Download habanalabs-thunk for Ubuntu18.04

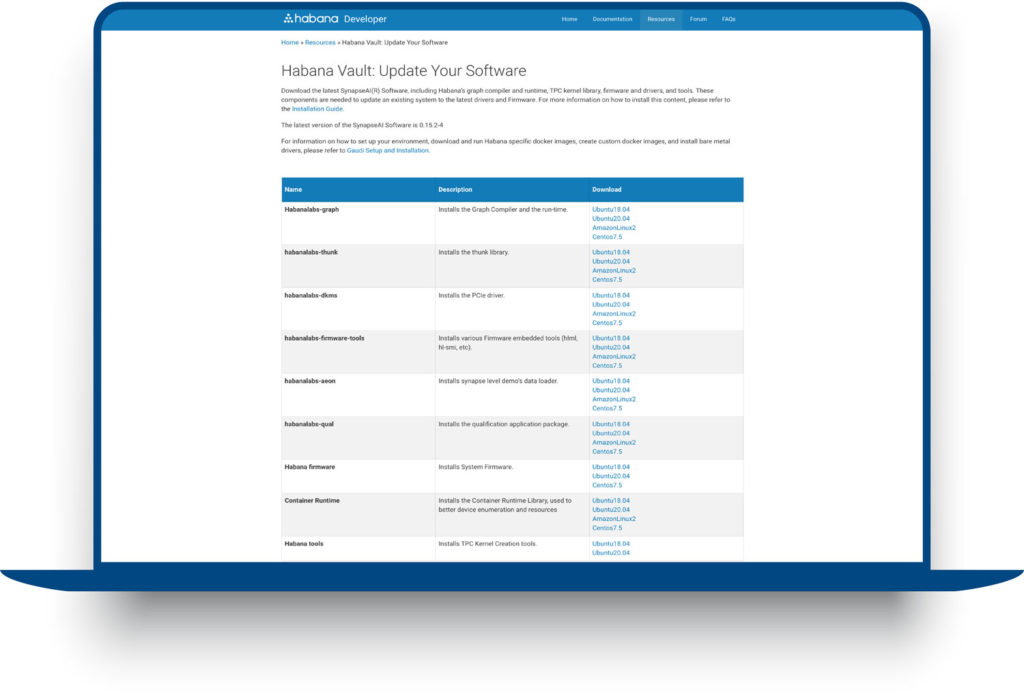coord(611,252)
